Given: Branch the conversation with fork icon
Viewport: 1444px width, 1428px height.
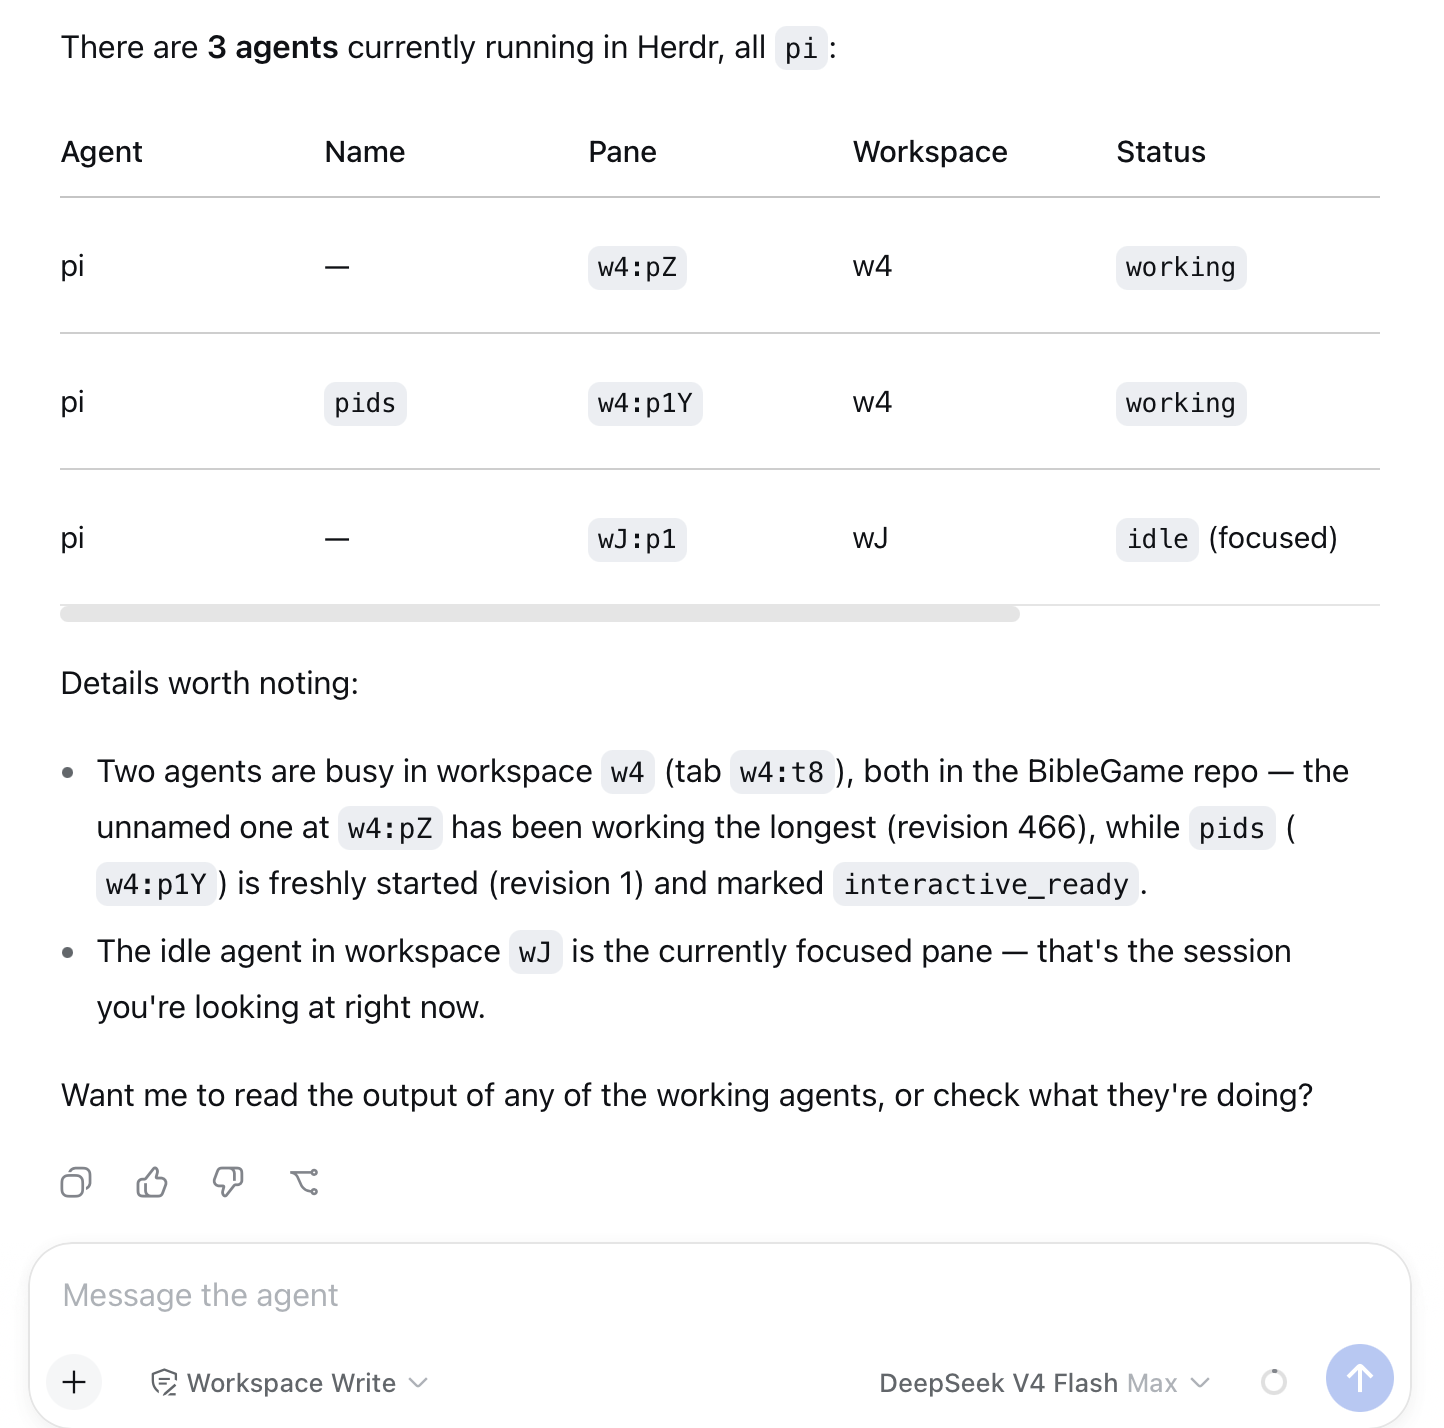Looking at the screenshot, I should (x=304, y=1182).
